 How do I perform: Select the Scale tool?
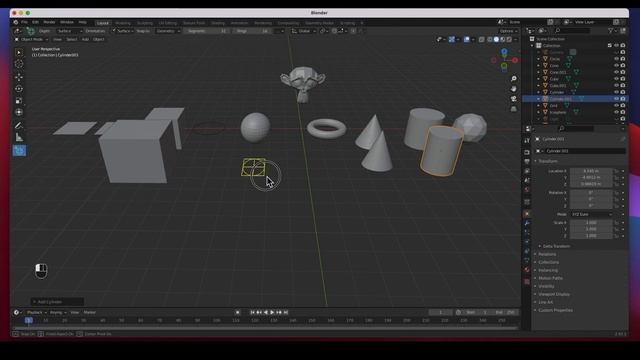[x=19, y=100]
